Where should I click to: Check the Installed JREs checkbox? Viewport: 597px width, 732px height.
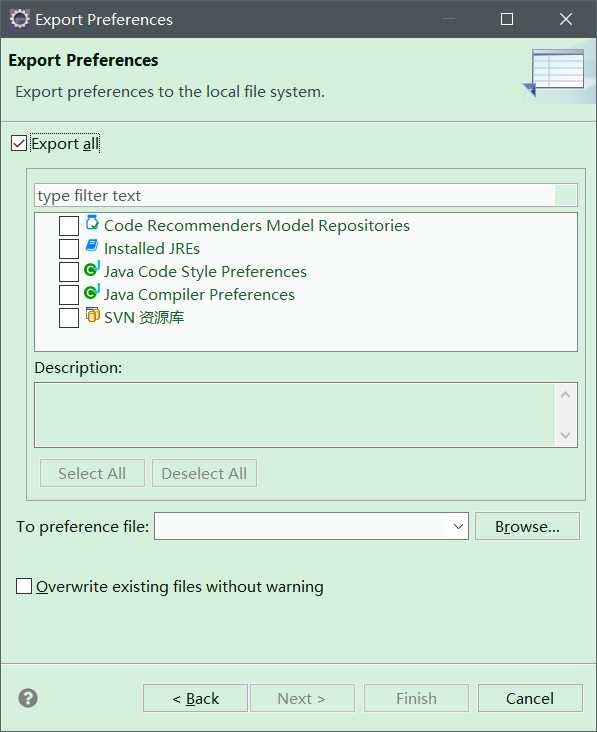(69, 249)
